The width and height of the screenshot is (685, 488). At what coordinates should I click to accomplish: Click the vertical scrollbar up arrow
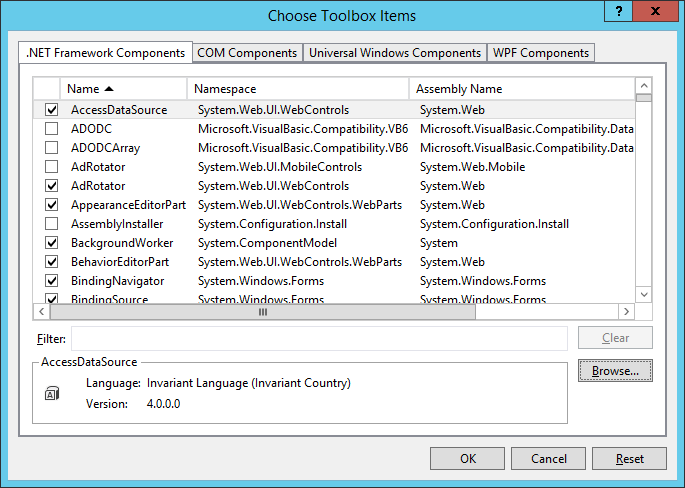[644, 85]
